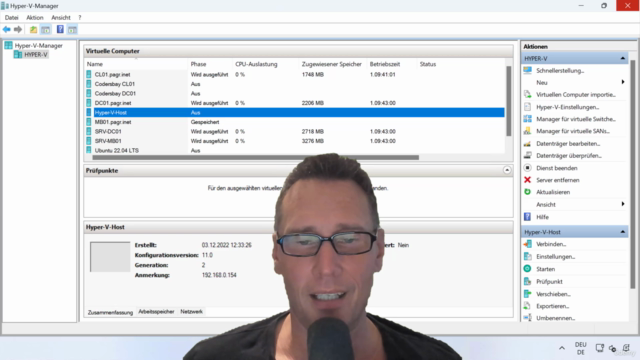This screenshot has width=640, height=360.
Task: Click the Prüfpunkt icon in Aktionen
Action: (527, 281)
